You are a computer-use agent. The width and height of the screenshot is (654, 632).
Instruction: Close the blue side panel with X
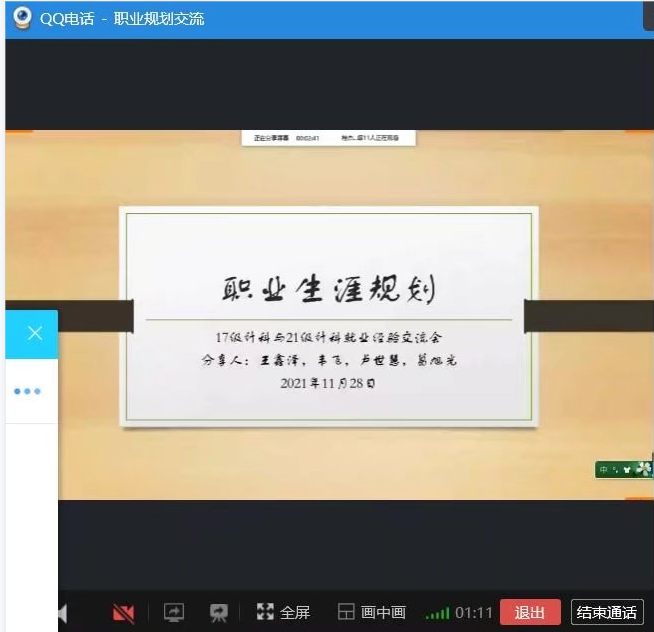point(34,334)
